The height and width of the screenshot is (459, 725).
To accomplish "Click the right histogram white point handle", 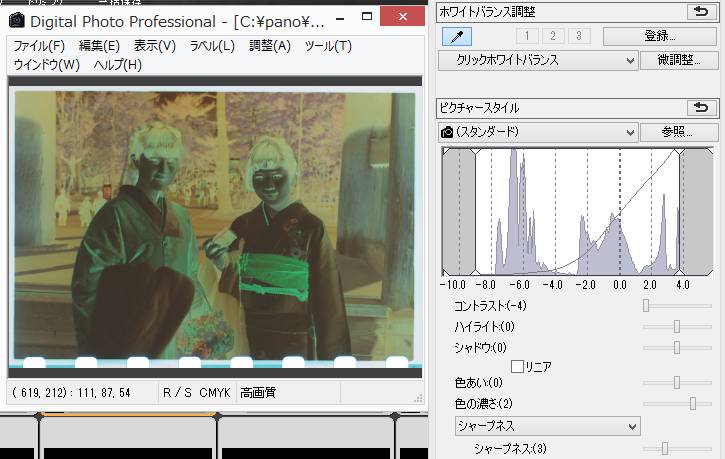I will click(679, 212).
